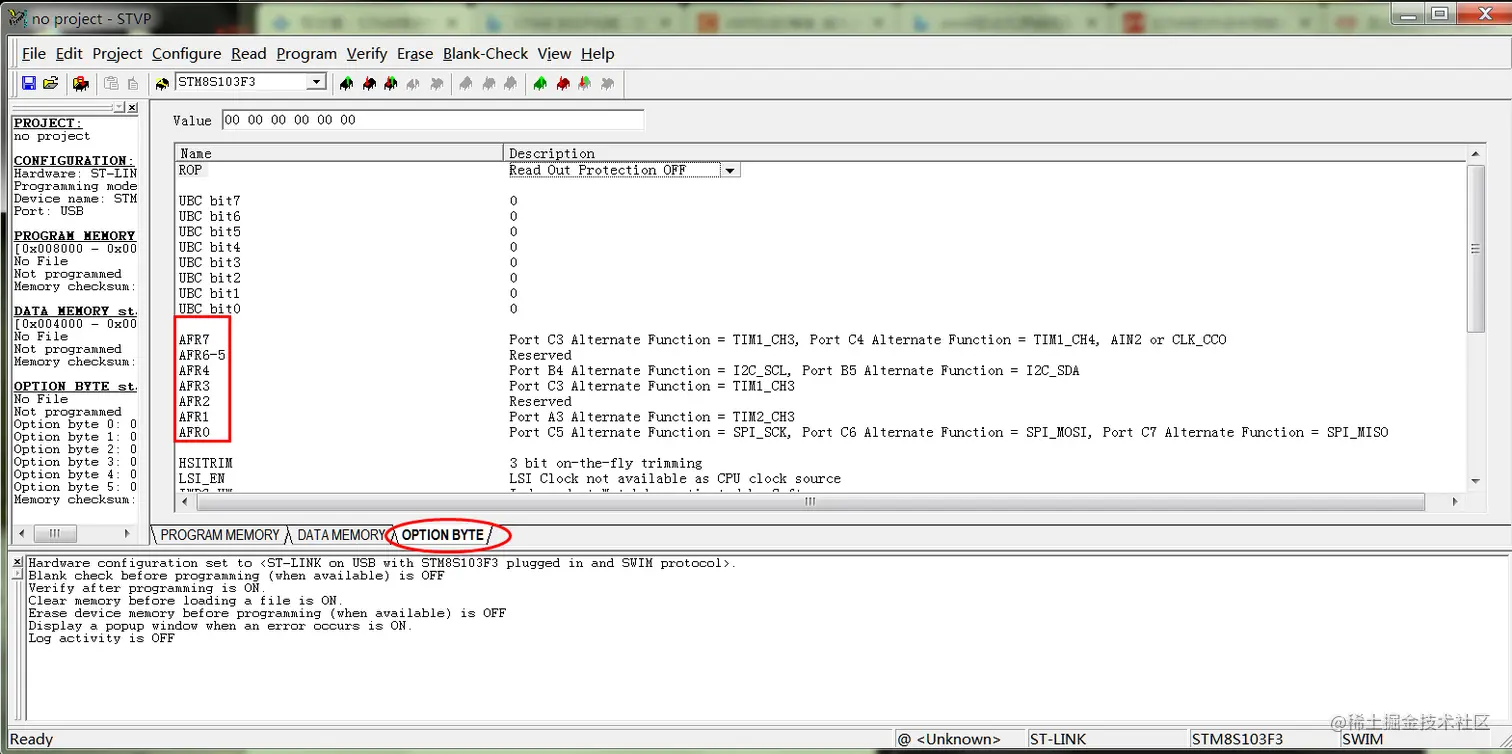Click option list horizontal scrollbar thumb
This screenshot has width=1512, height=754.
click(810, 501)
